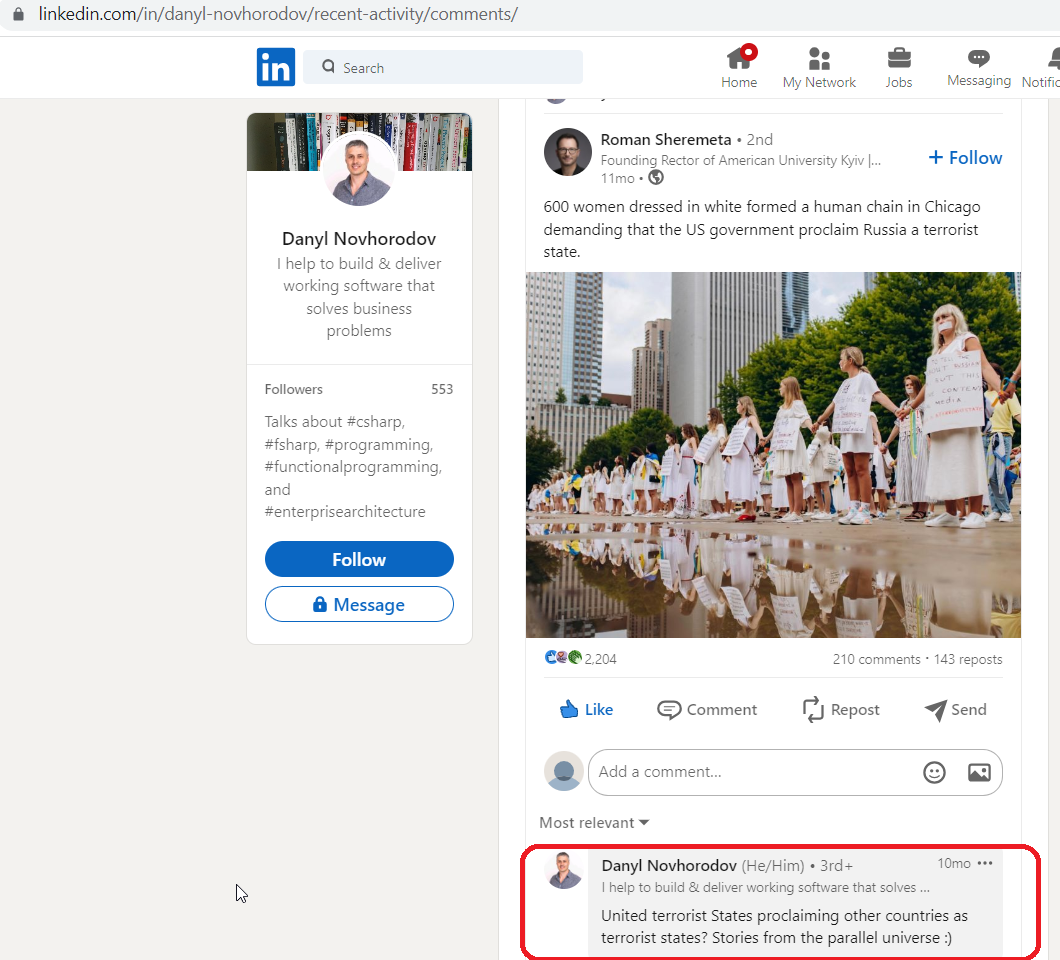
Task: Click the site lock icon in address bar
Action: click(19, 14)
